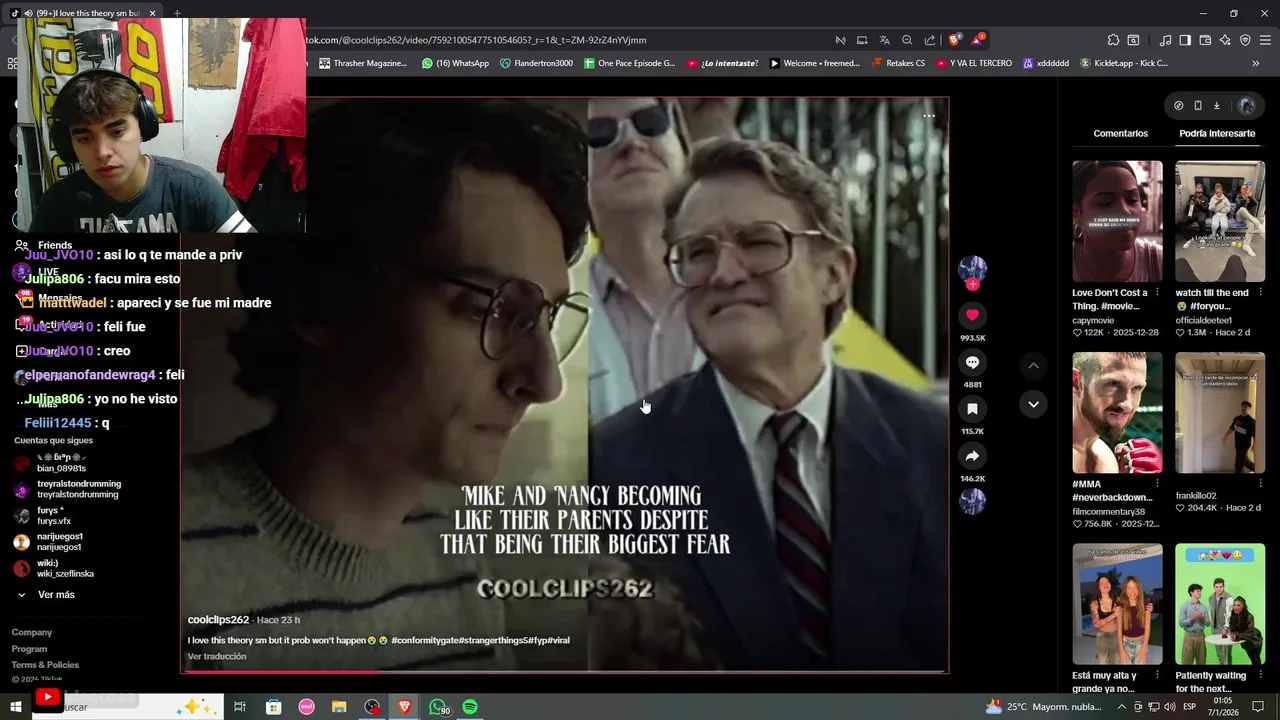This screenshot has height=720, width=1280.
Task: Click the share page icon in address bar
Action: click(x=930, y=40)
